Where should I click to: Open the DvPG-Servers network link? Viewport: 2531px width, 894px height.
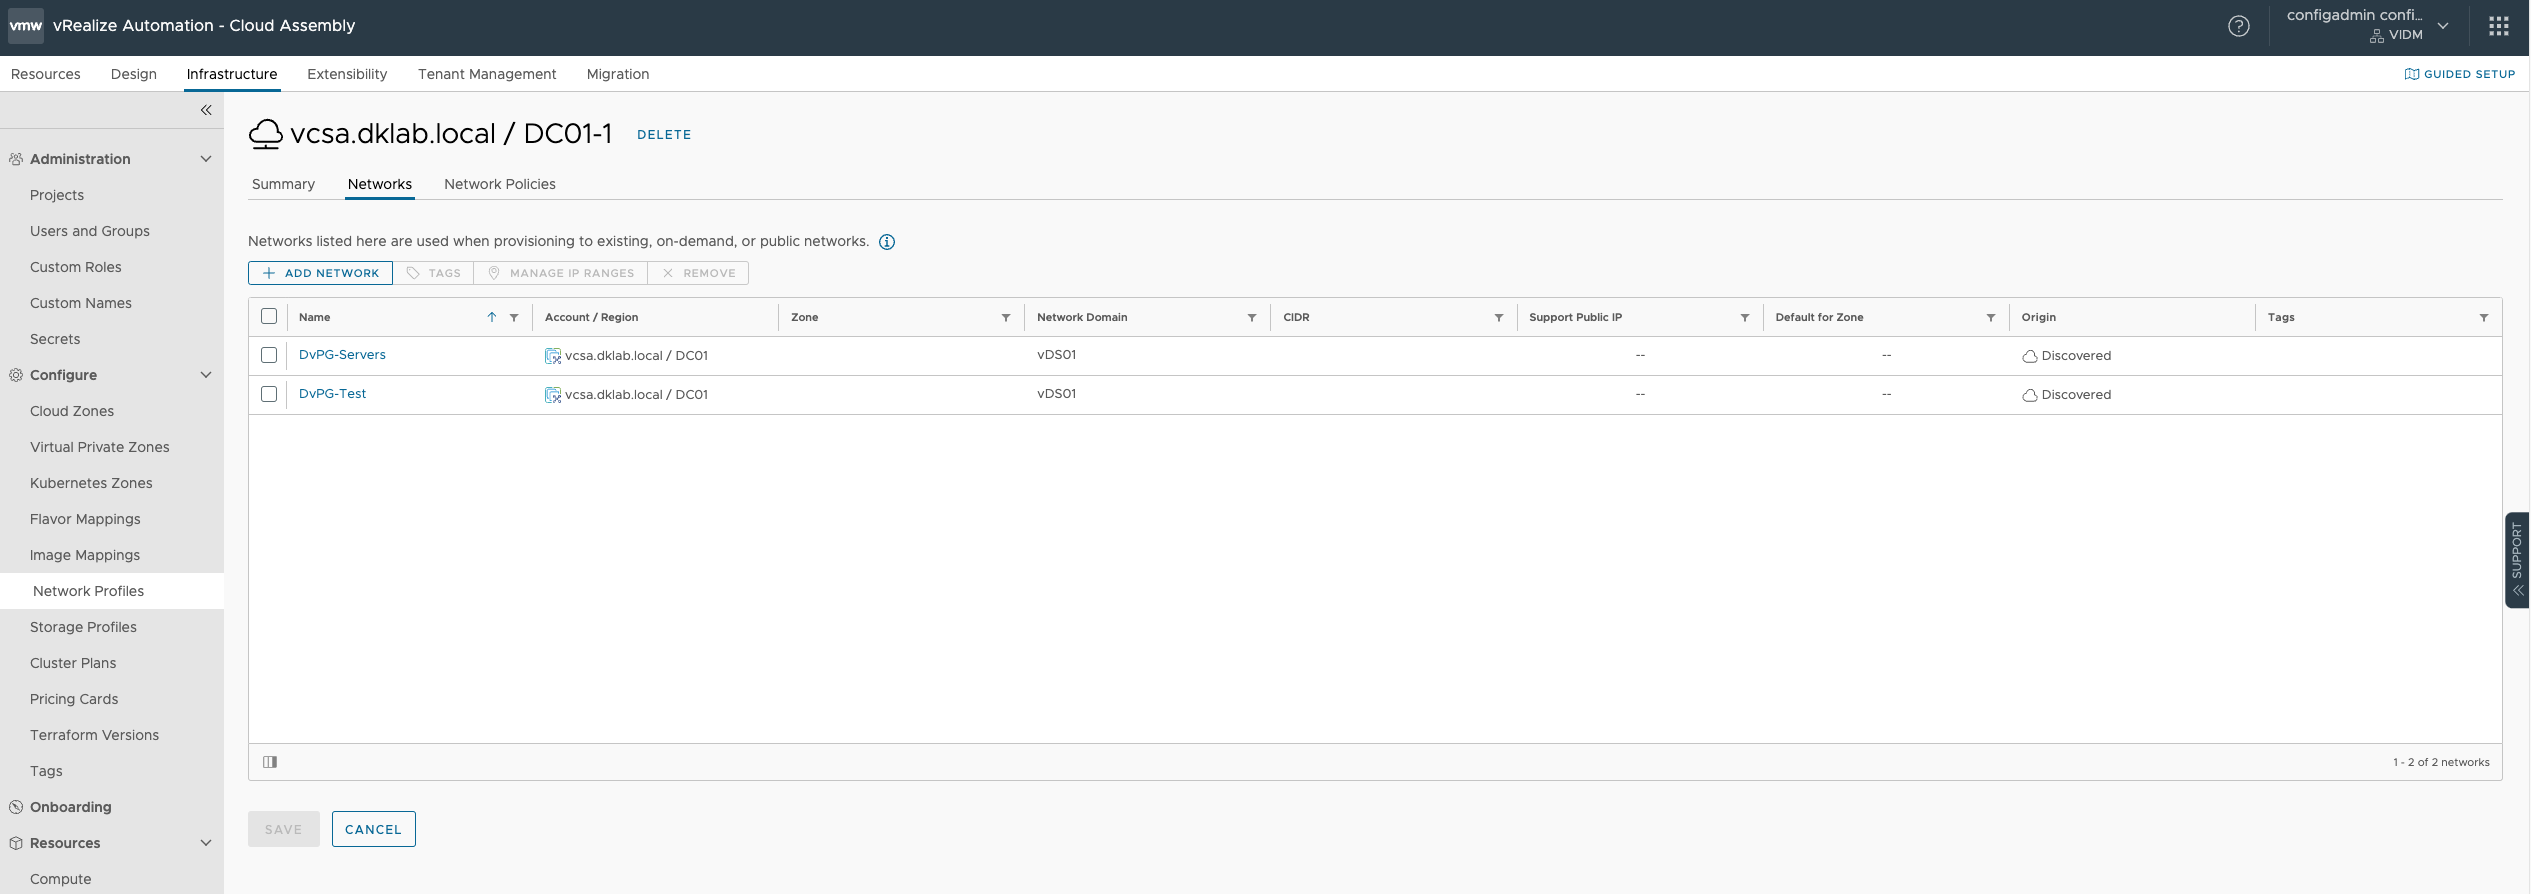point(342,355)
